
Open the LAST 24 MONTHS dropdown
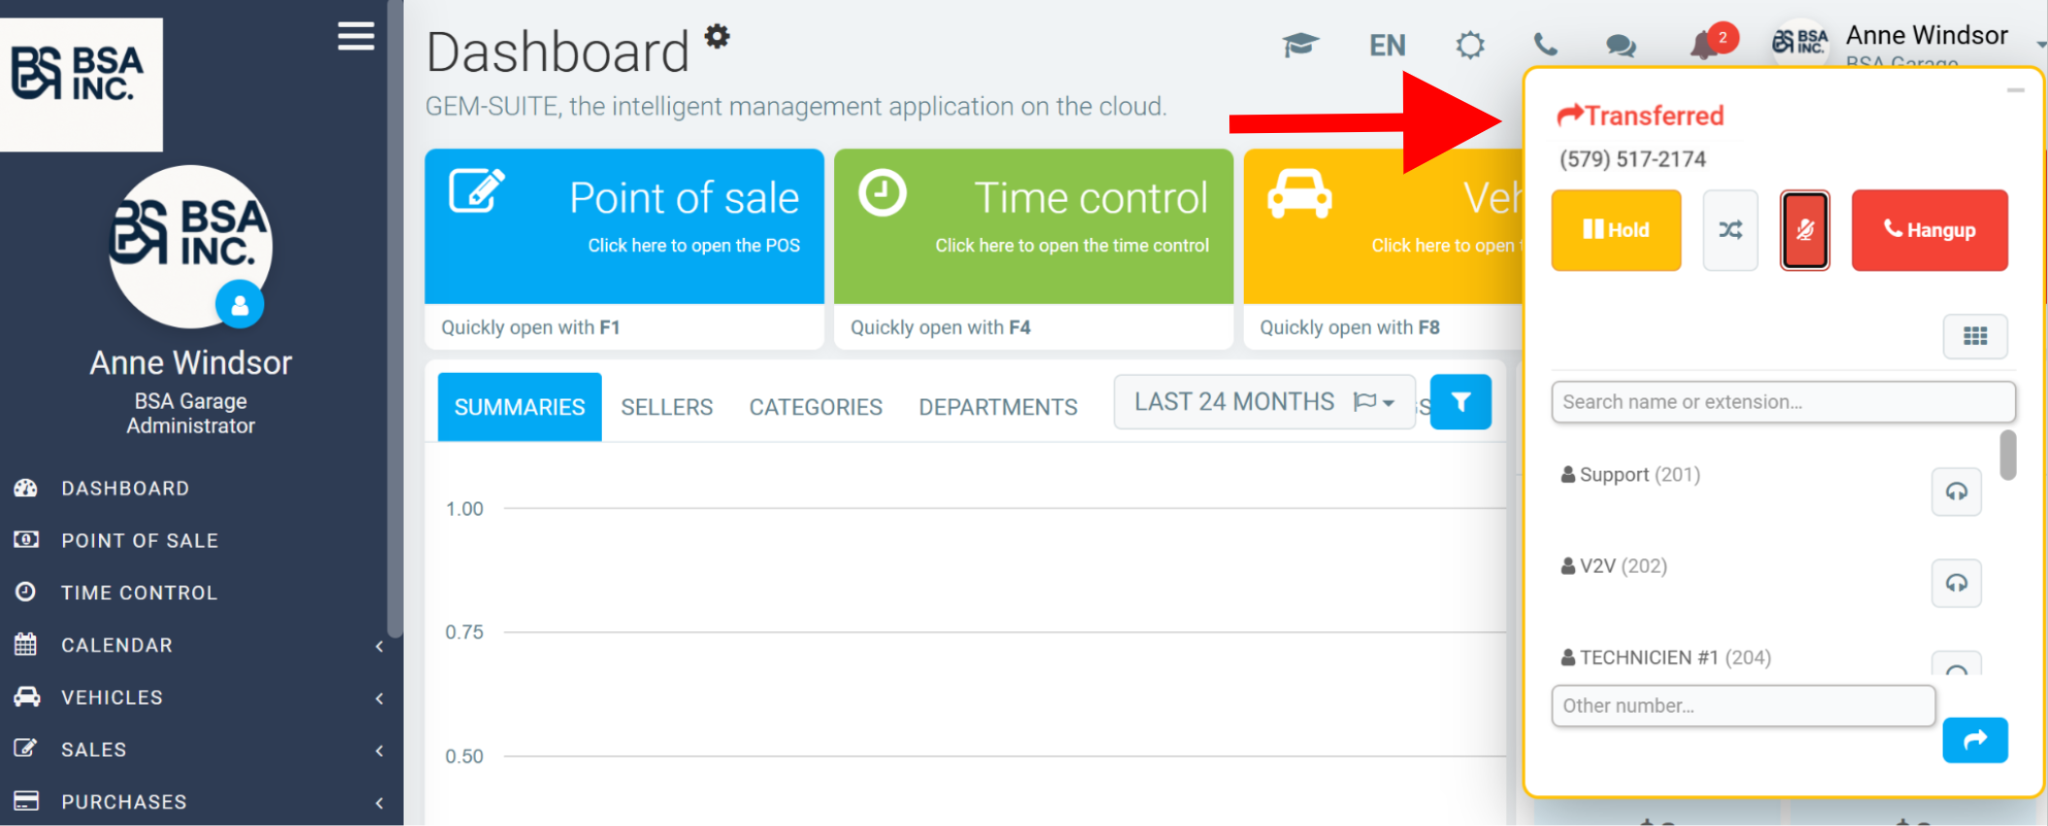1264,402
